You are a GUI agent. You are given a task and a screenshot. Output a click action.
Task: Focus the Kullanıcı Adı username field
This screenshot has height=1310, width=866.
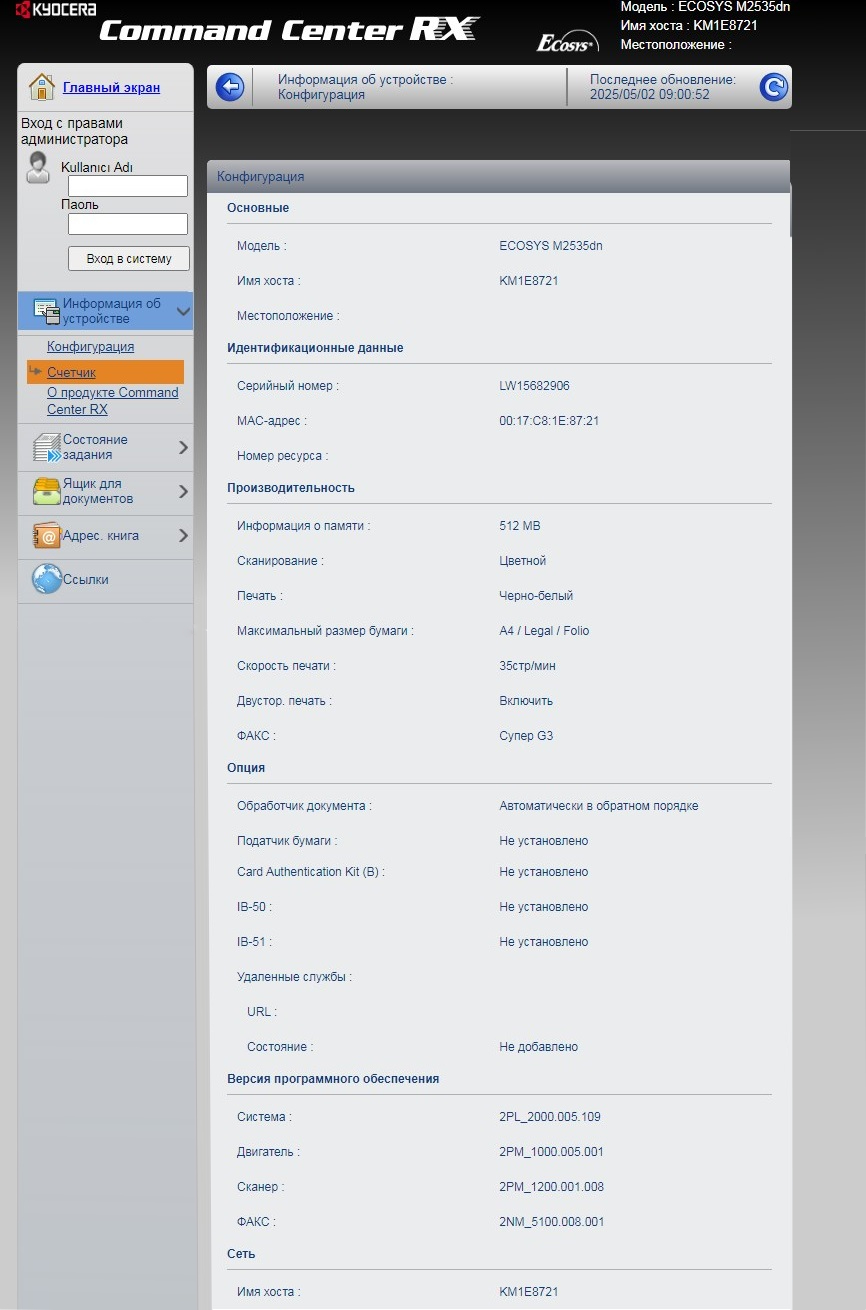(128, 186)
